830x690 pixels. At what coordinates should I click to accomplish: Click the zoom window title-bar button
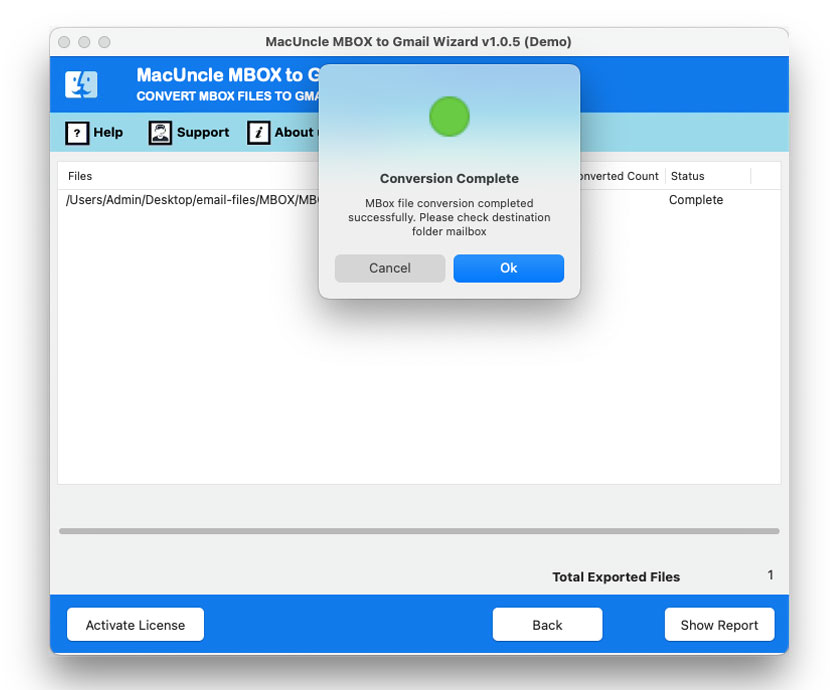tap(104, 42)
